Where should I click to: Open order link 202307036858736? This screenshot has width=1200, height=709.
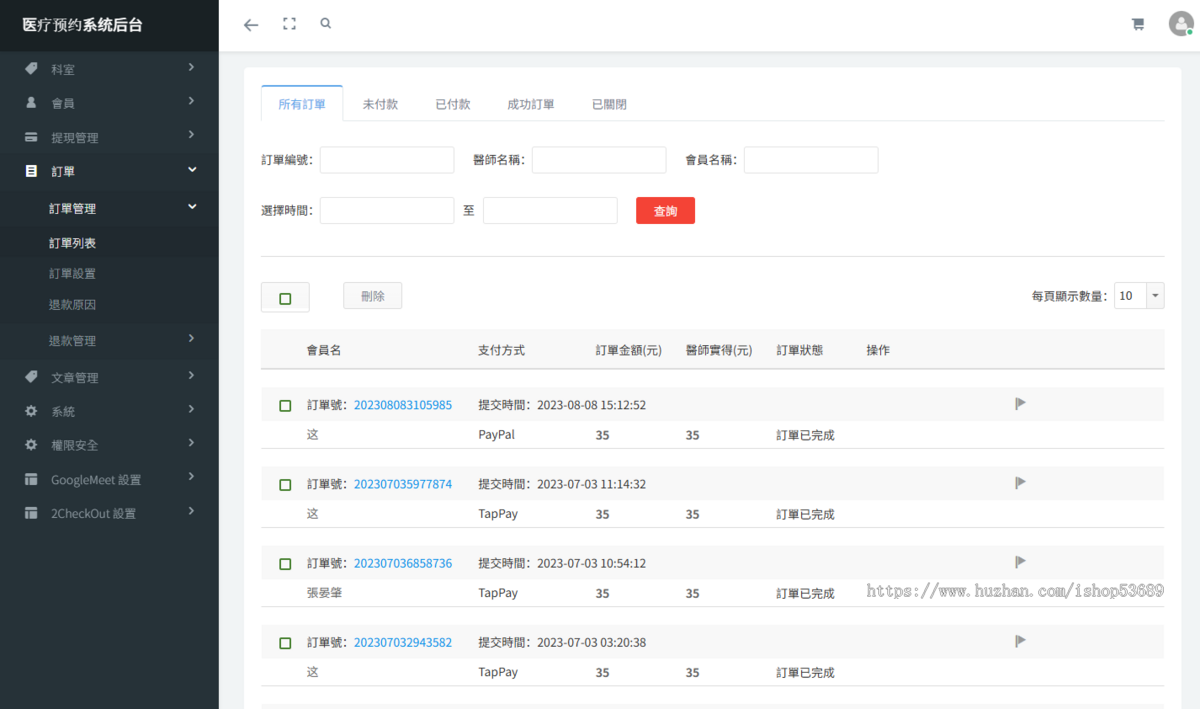[x=403, y=563]
